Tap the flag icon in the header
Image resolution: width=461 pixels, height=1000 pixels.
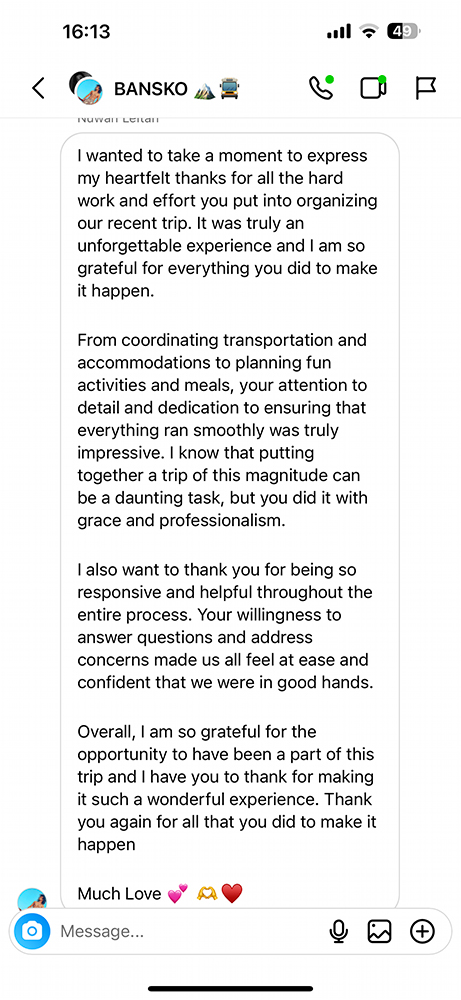[x=425, y=88]
